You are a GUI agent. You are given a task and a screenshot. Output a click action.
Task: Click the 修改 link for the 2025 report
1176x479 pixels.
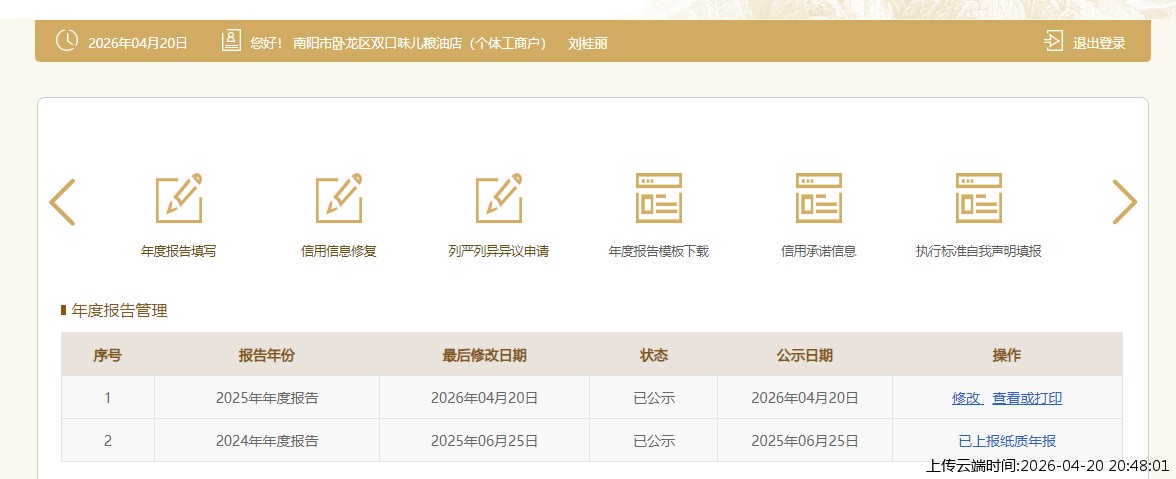click(966, 398)
